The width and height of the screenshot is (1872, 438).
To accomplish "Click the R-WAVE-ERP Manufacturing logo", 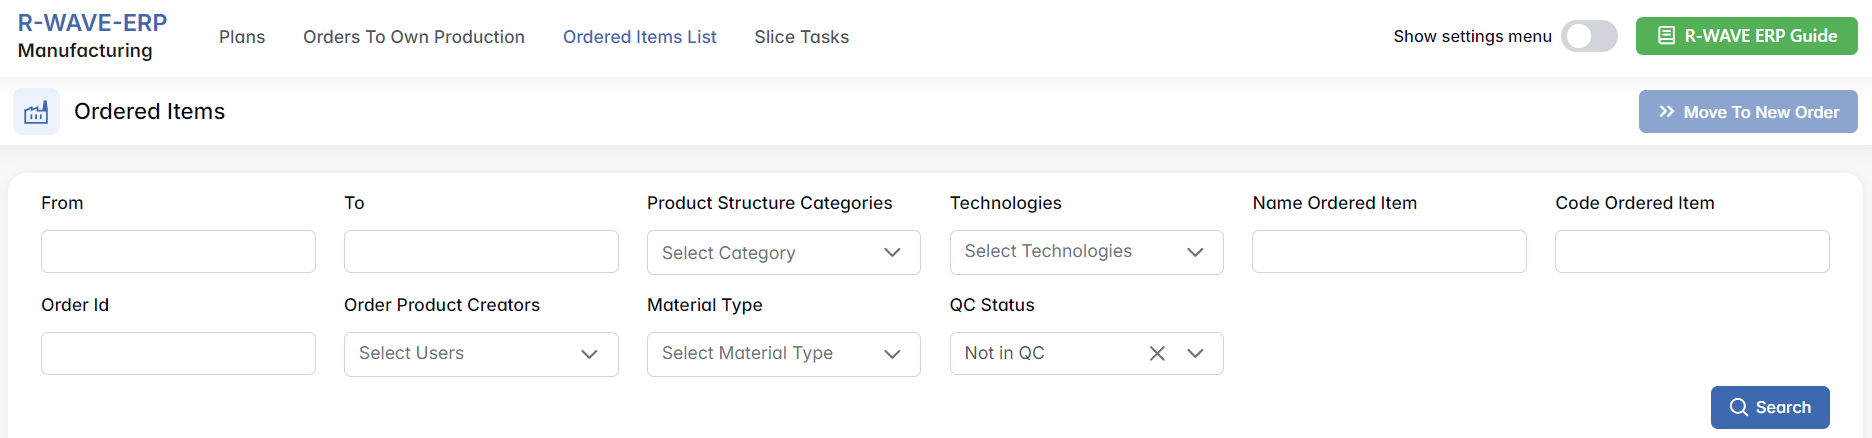I will pyautogui.click(x=92, y=36).
